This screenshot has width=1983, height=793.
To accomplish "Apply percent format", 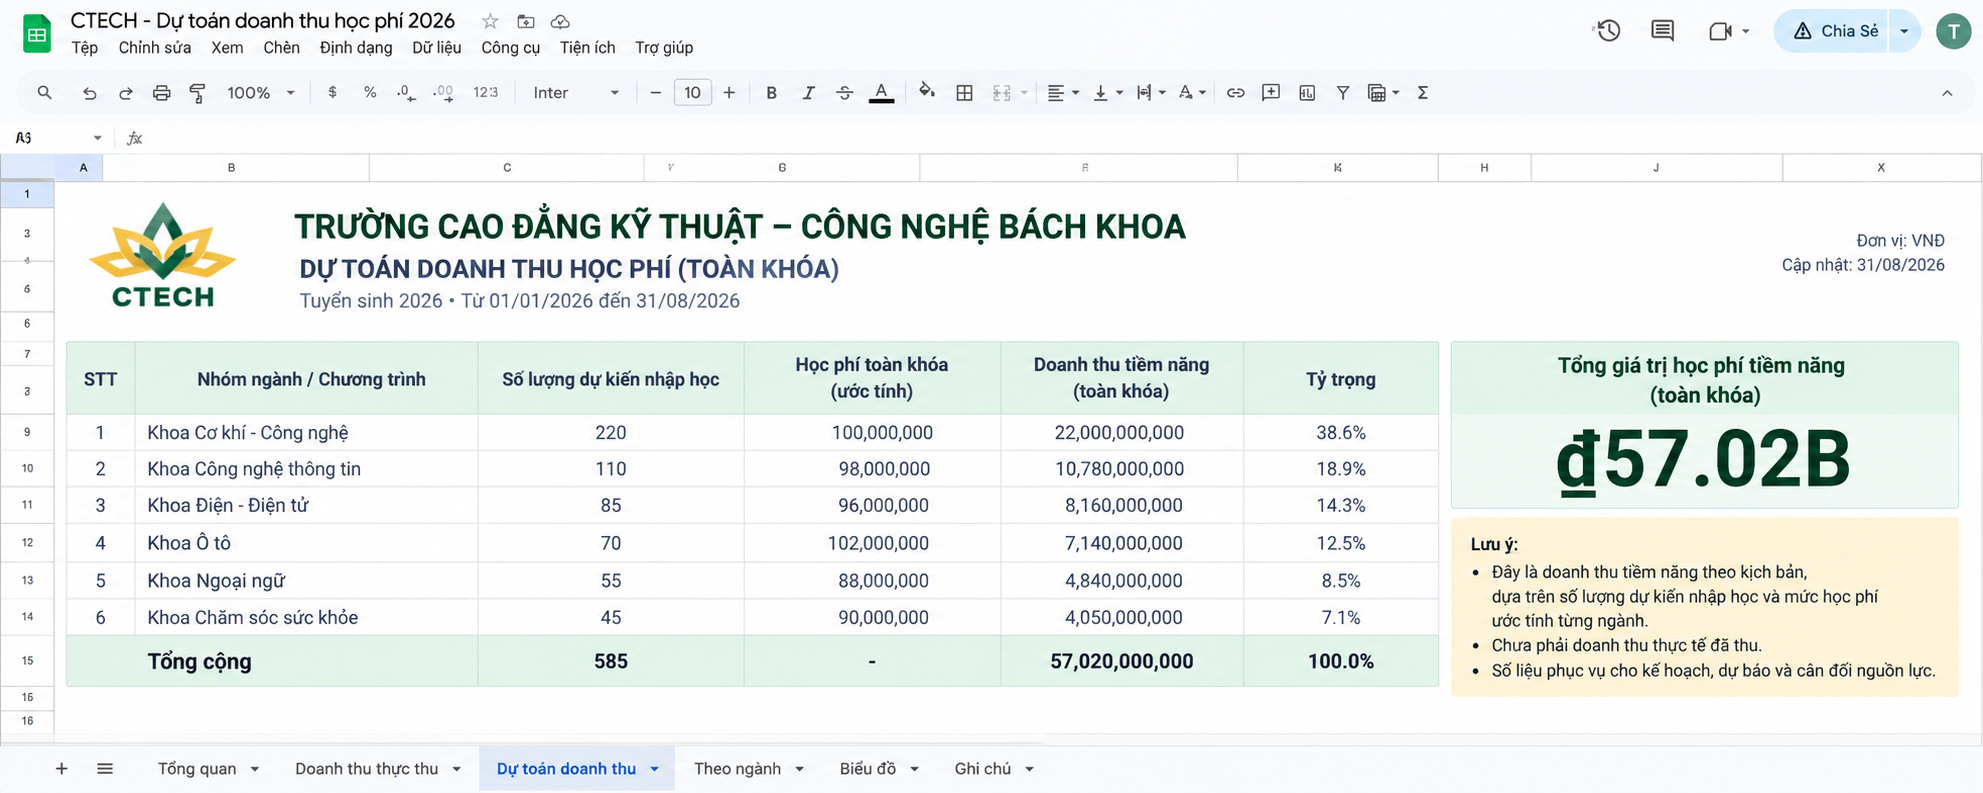I will [370, 92].
